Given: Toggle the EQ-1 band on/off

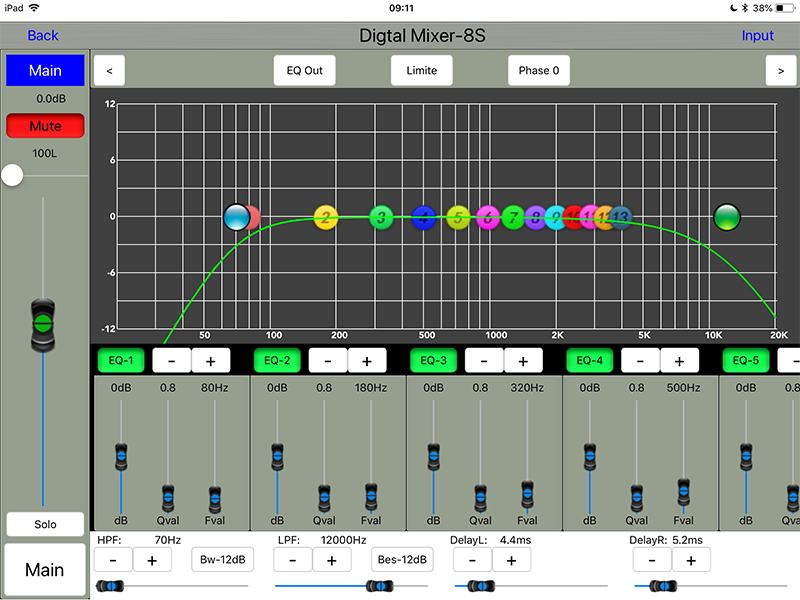Looking at the screenshot, I should 121,360.
